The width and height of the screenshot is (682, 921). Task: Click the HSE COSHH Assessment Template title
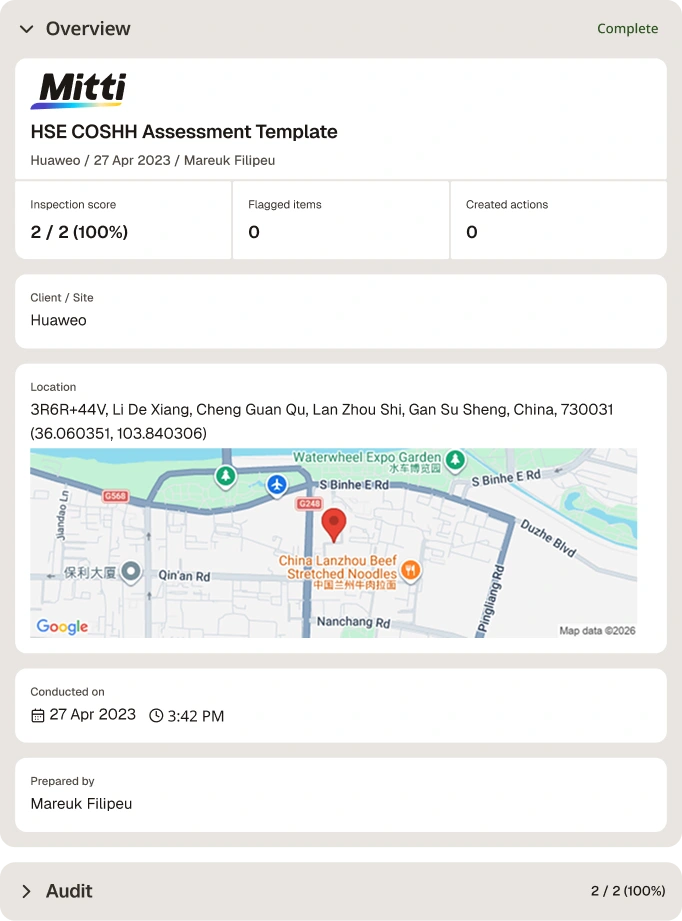pyautogui.click(x=184, y=132)
